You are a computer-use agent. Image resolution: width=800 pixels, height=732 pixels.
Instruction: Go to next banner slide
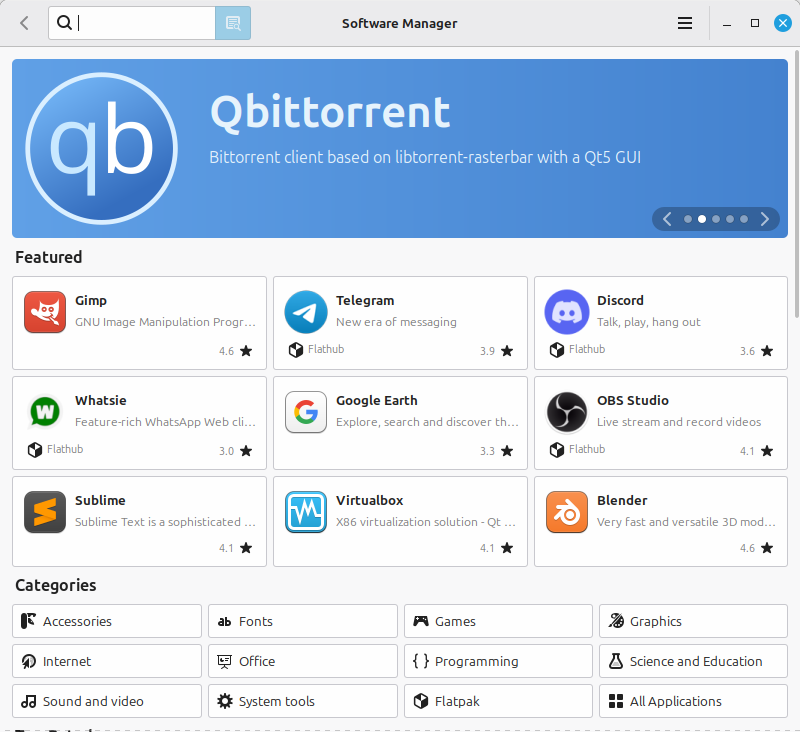764,219
